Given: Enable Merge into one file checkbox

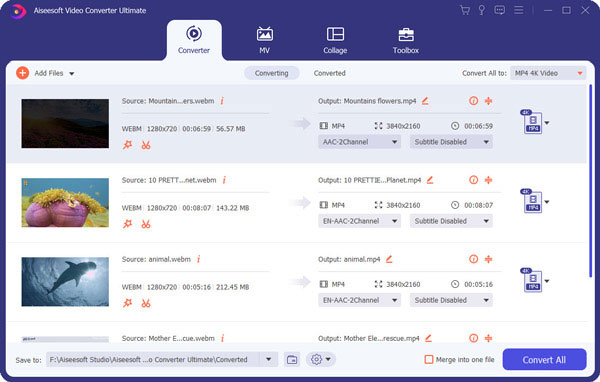Looking at the screenshot, I should pyautogui.click(x=429, y=359).
